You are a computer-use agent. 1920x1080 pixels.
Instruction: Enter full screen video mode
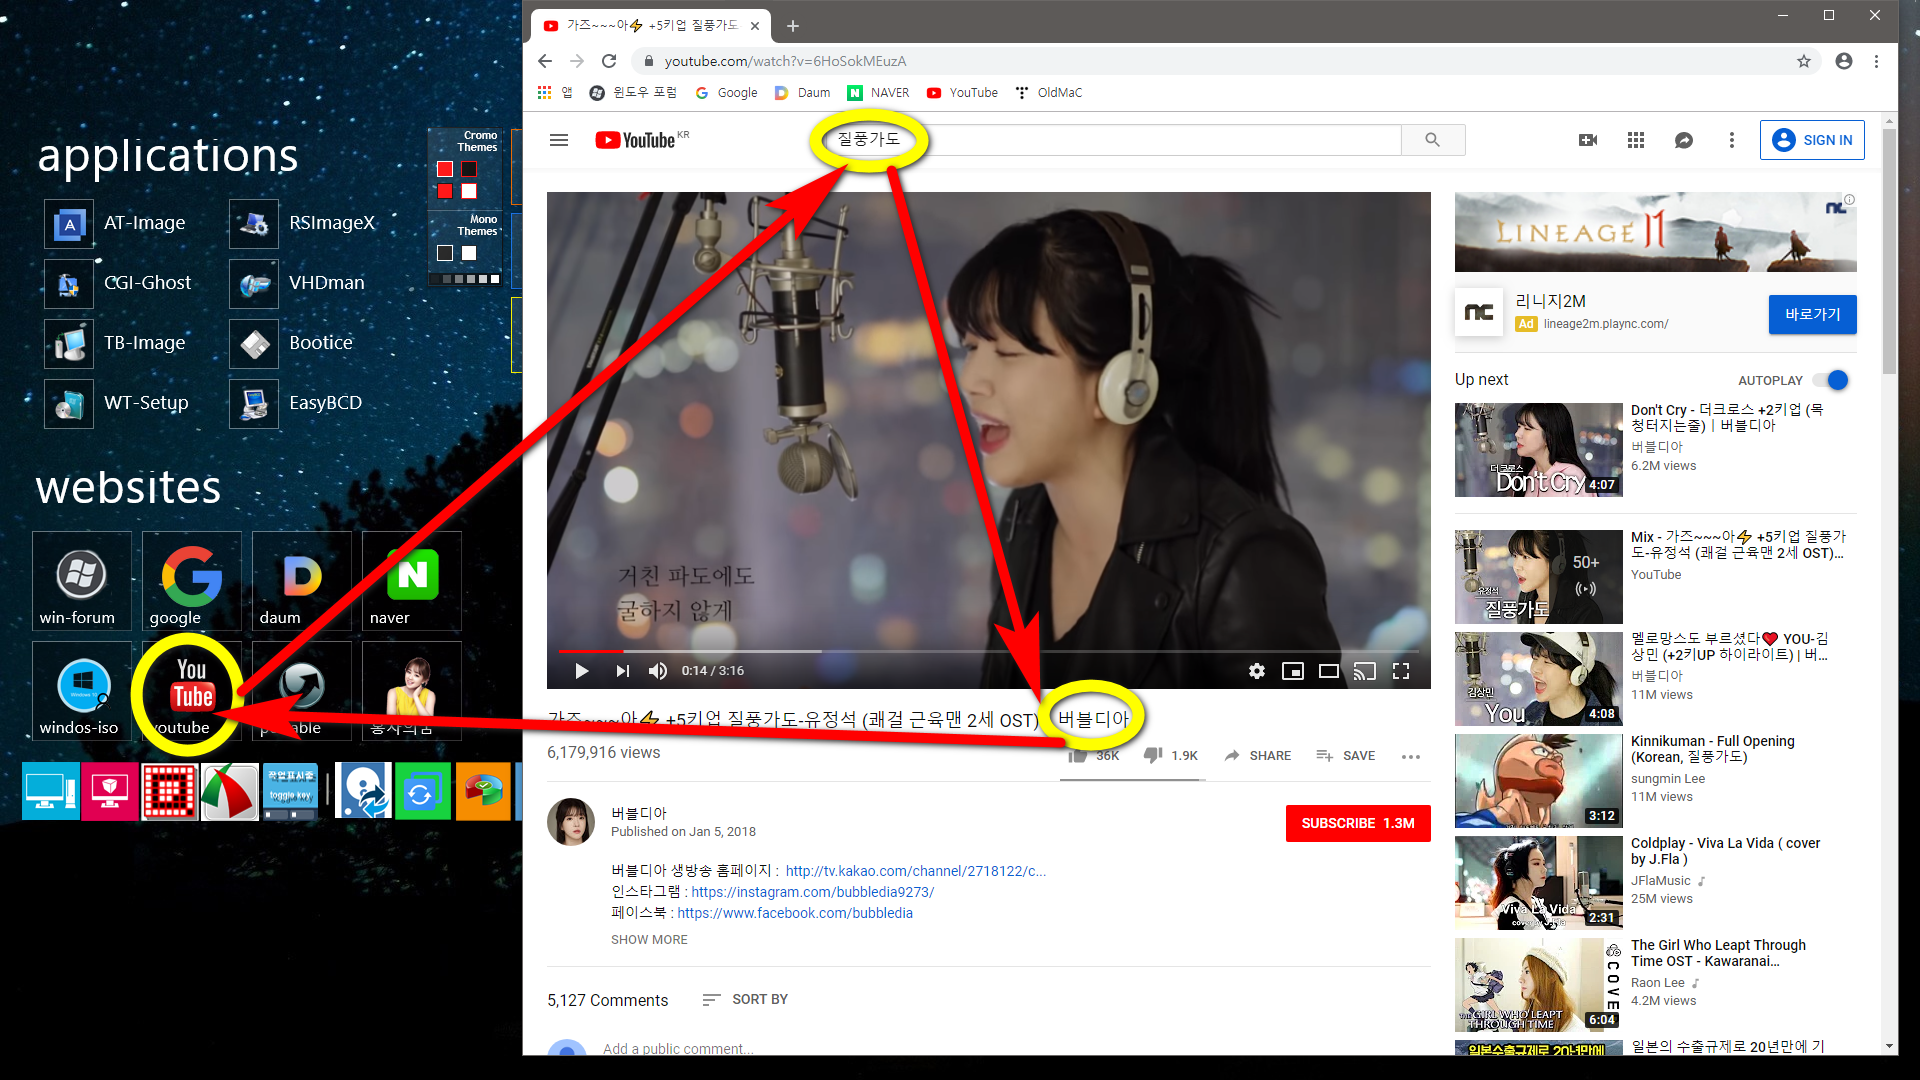pyautogui.click(x=1401, y=671)
